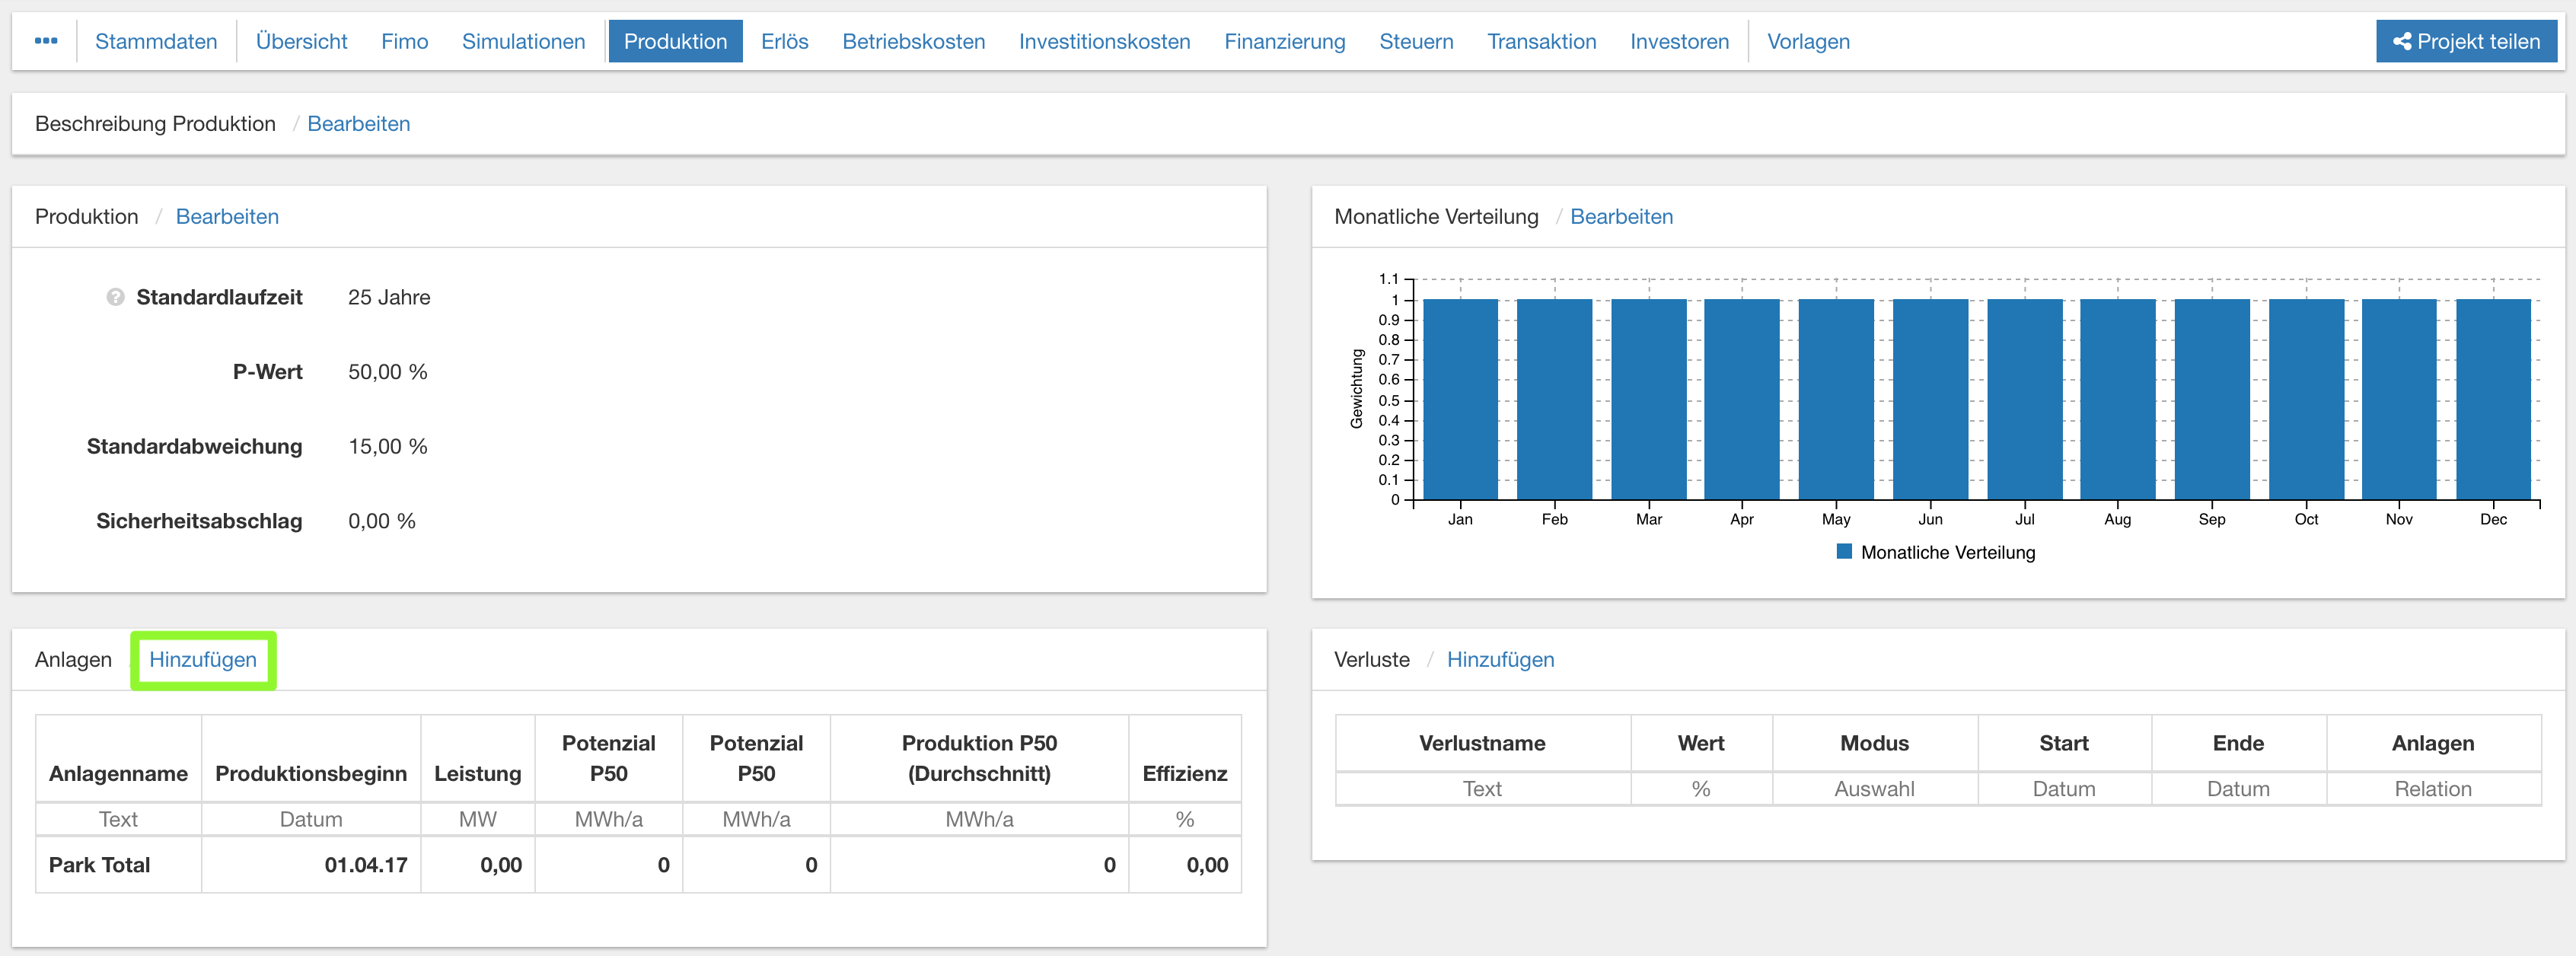
Task: Add a new Verluste entry
Action: coord(1499,659)
